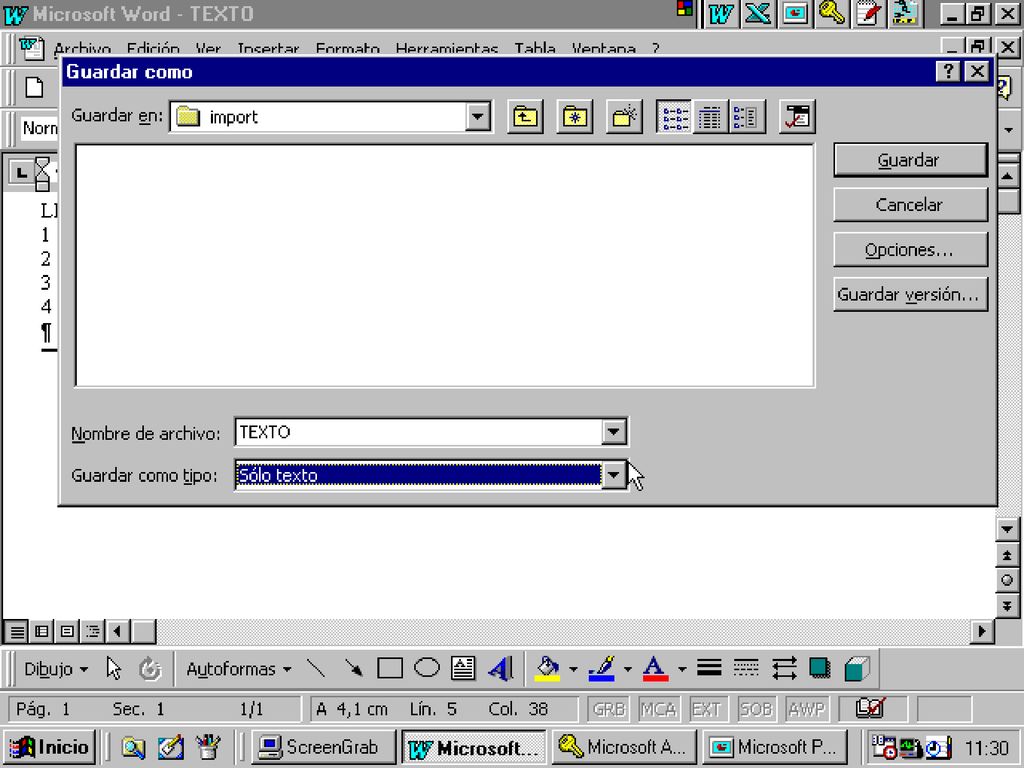This screenshot has width=1024, height=768.
Task: Select the Ellipse drawing tool
Action: pyautogui.click(x=427, y=669)
